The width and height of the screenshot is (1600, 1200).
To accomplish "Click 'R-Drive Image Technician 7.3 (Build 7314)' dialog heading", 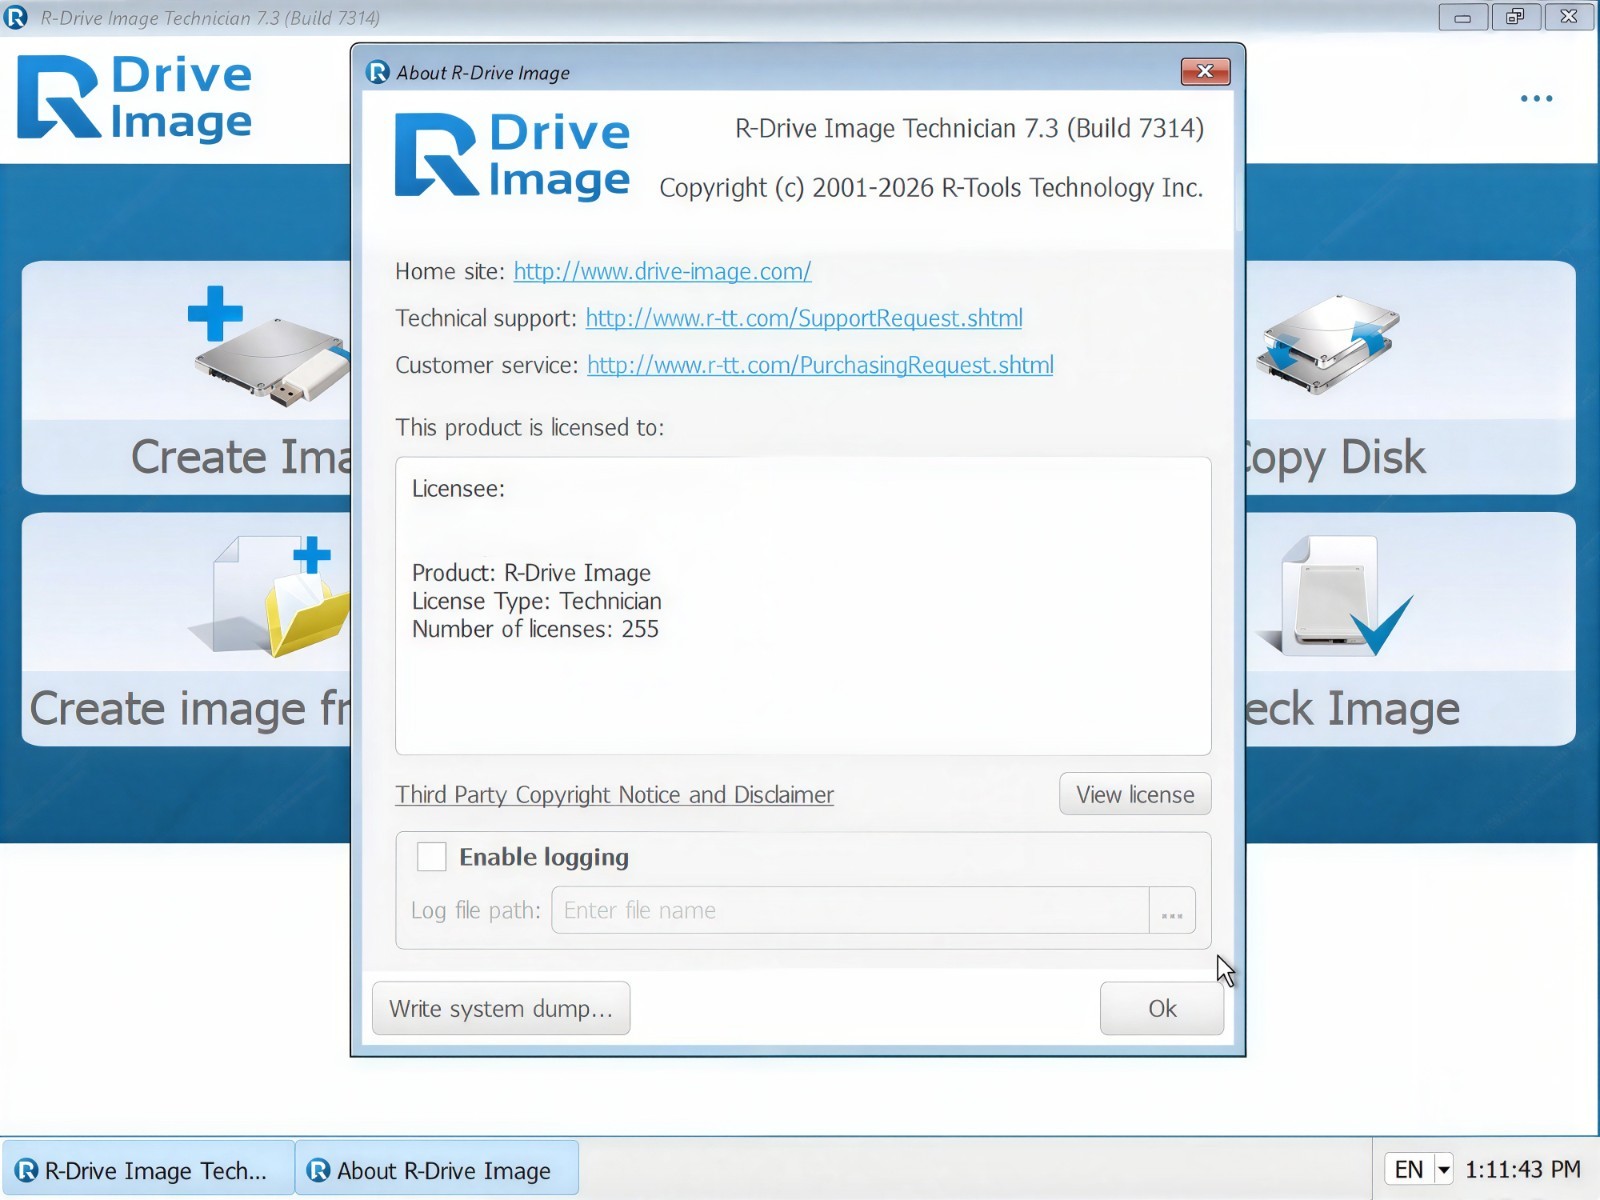I will tap(969, 128).
